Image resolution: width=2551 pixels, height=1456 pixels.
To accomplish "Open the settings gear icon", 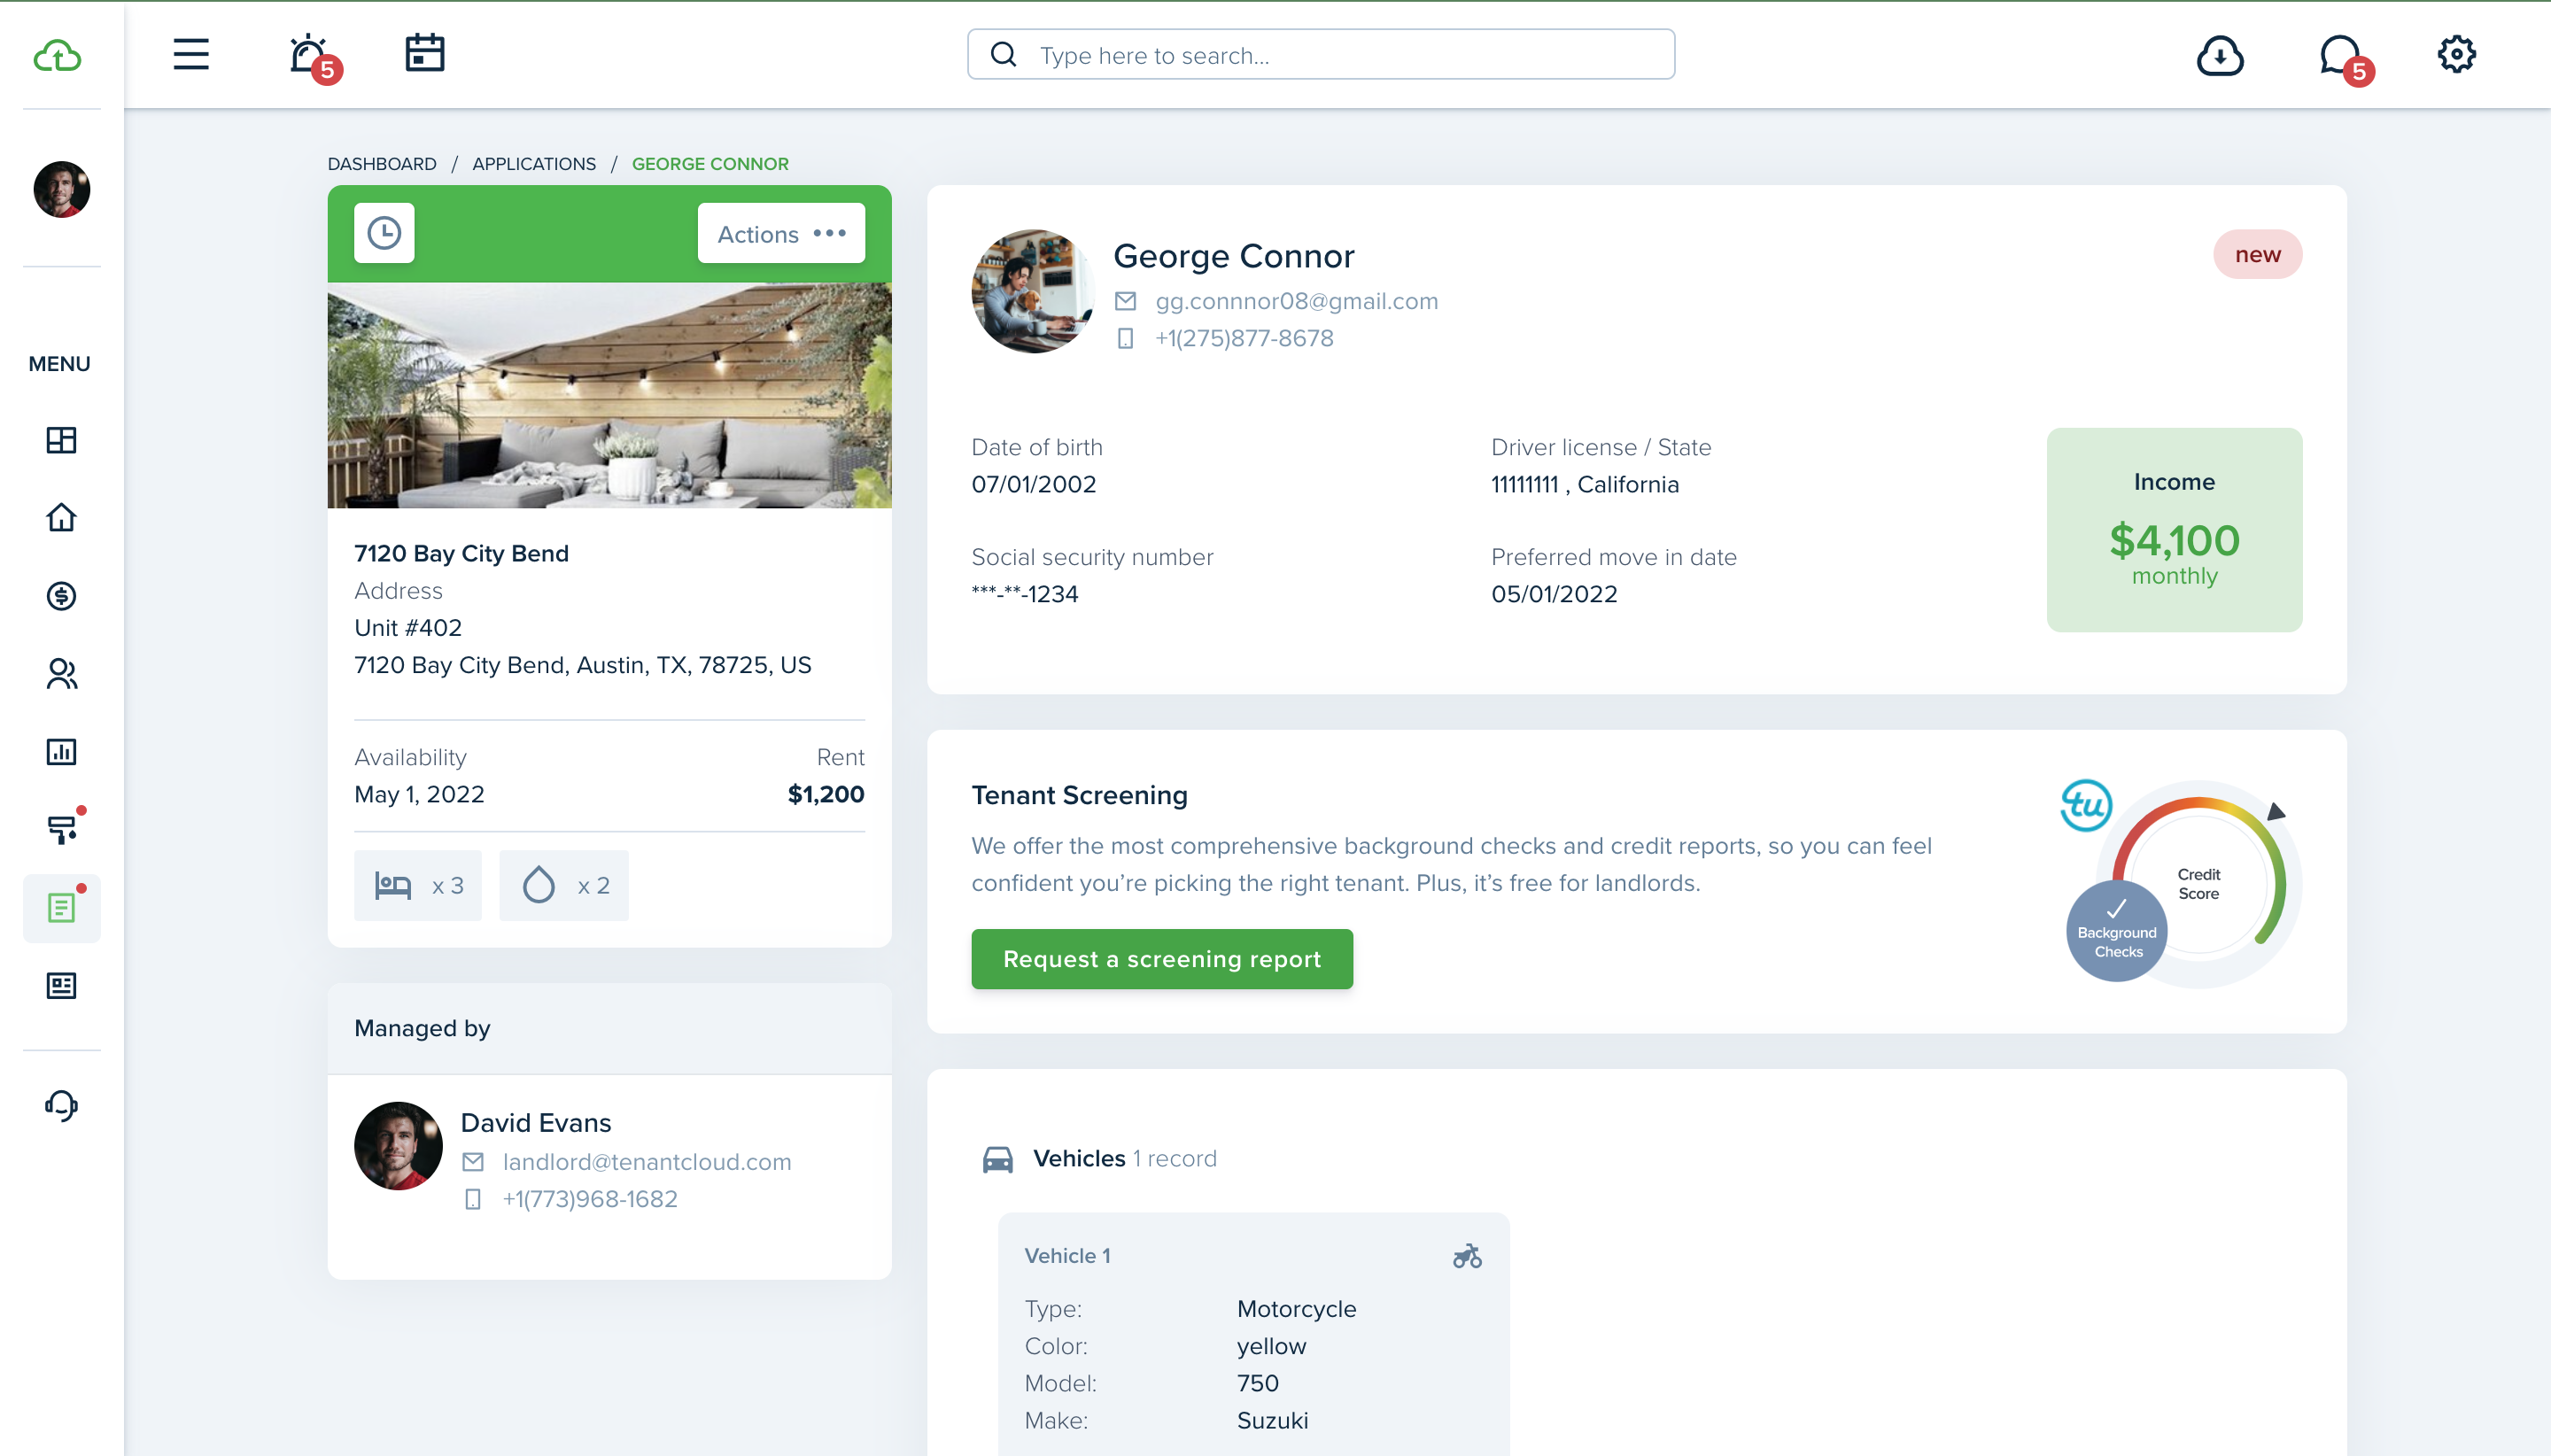I will (x=2455, y=54).
